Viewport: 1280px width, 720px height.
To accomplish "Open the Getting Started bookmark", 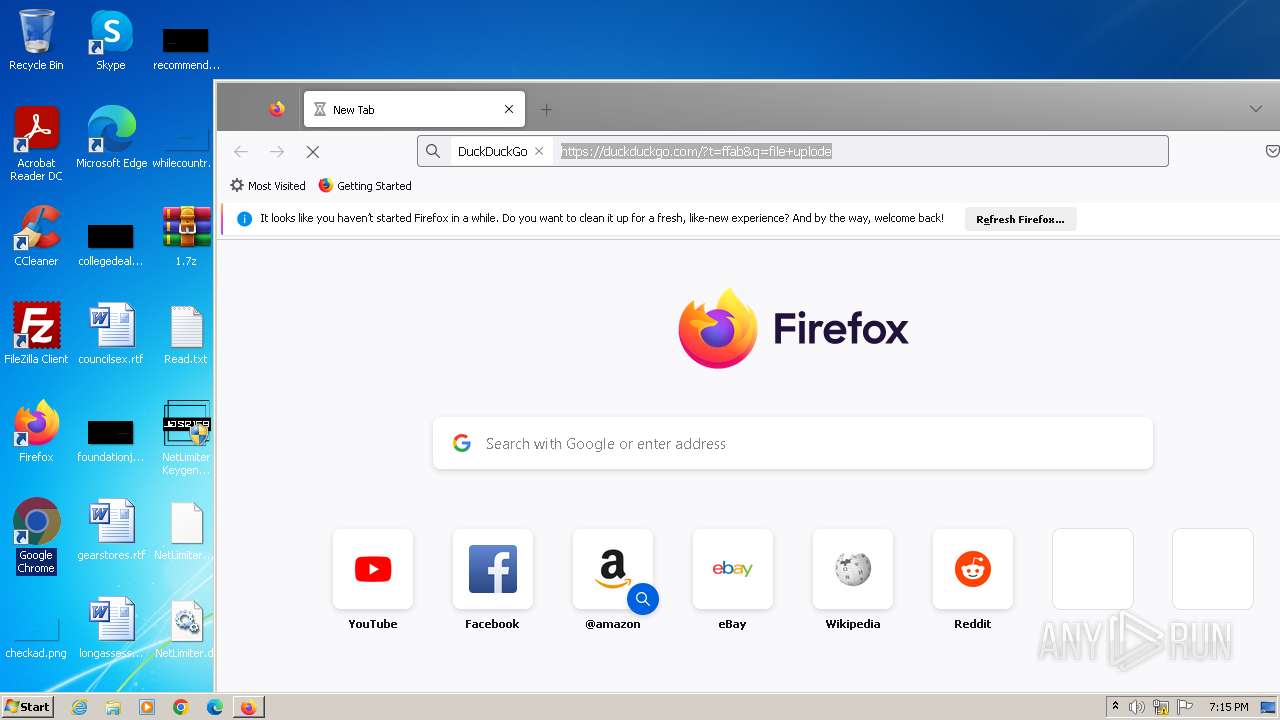I will [x=365, y=185].
